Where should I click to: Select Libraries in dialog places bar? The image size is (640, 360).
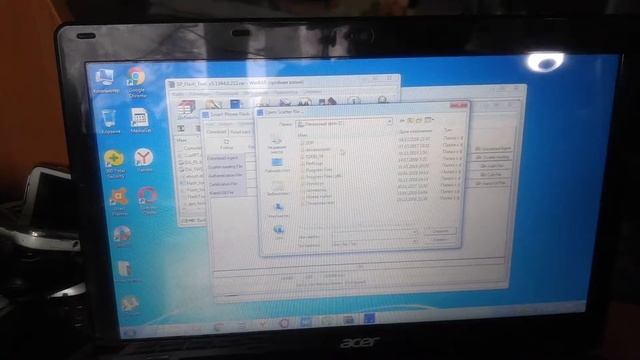278,188
